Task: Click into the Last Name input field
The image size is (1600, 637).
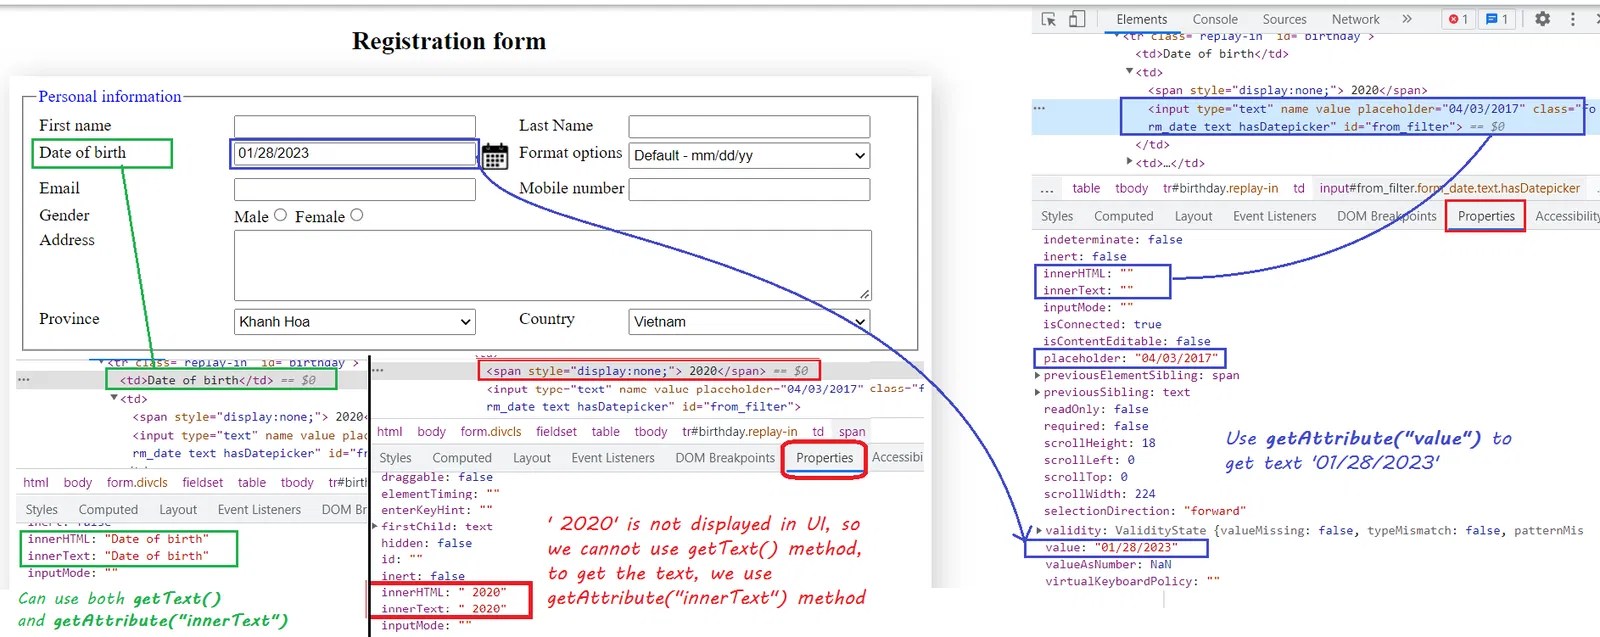Action: [x=749, y=126]
